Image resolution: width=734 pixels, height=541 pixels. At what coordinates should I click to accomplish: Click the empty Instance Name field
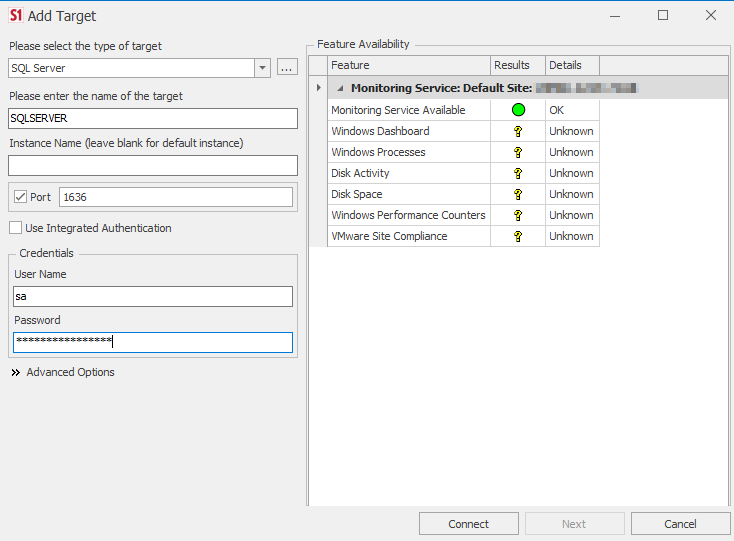153,166
